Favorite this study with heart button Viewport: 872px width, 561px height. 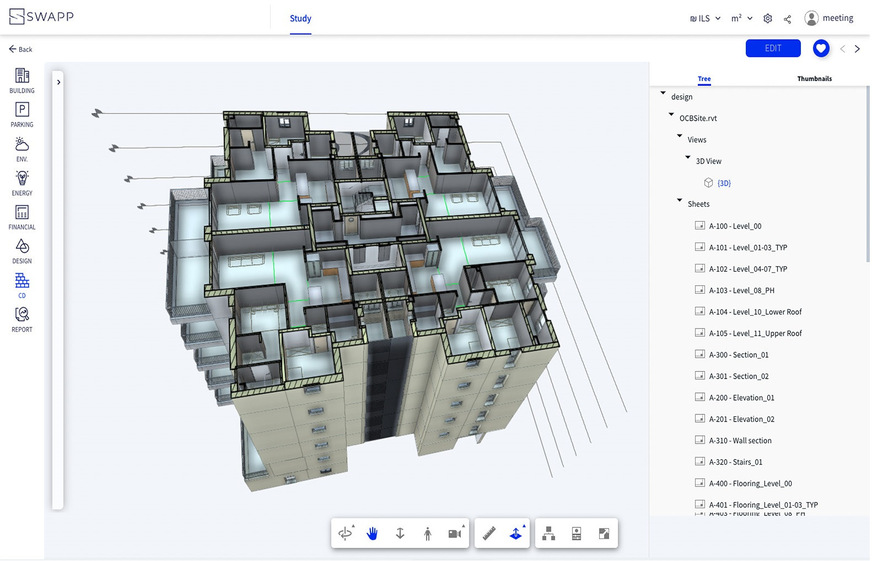(x=821, y=48)
